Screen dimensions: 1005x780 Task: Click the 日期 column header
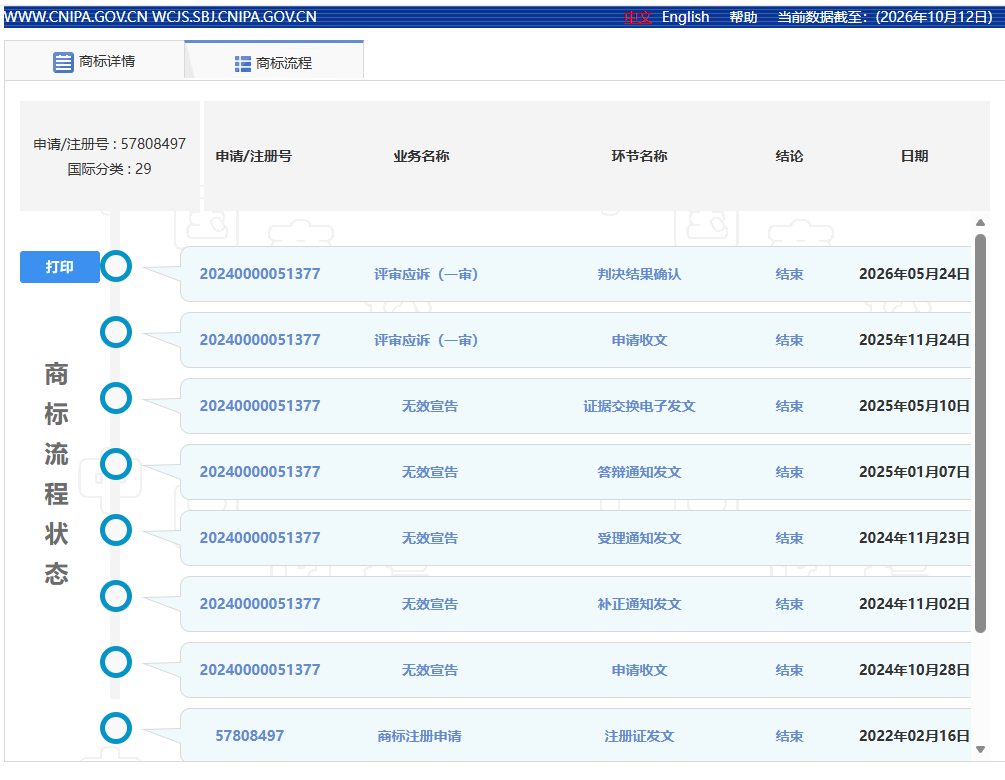click(x=914, y=156)
